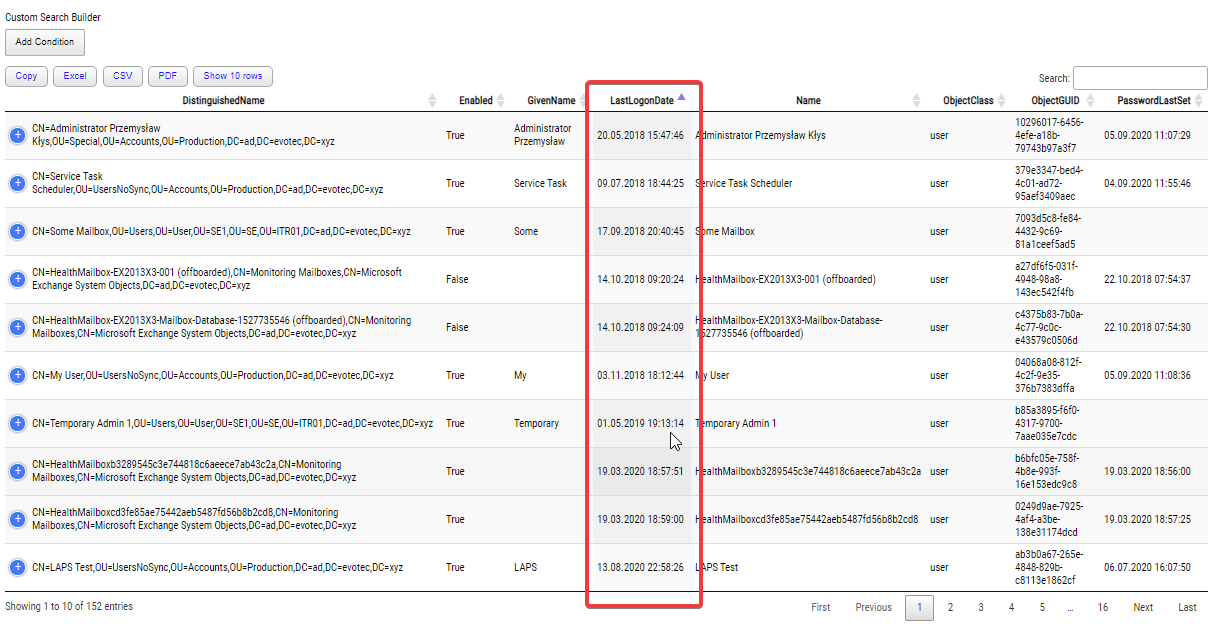1213x634 pixels.
Task: Sort by LastLogonDate column arrow
Action: click(681, 98)
